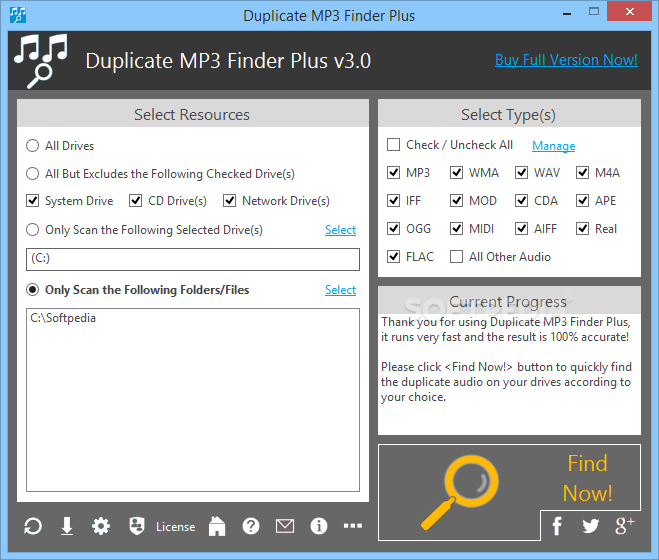Image resolution: width=659 pixels, height=560 pixels.
Task: Uncheck the System Drive checkbox
Action: click(x=32, y=201)
